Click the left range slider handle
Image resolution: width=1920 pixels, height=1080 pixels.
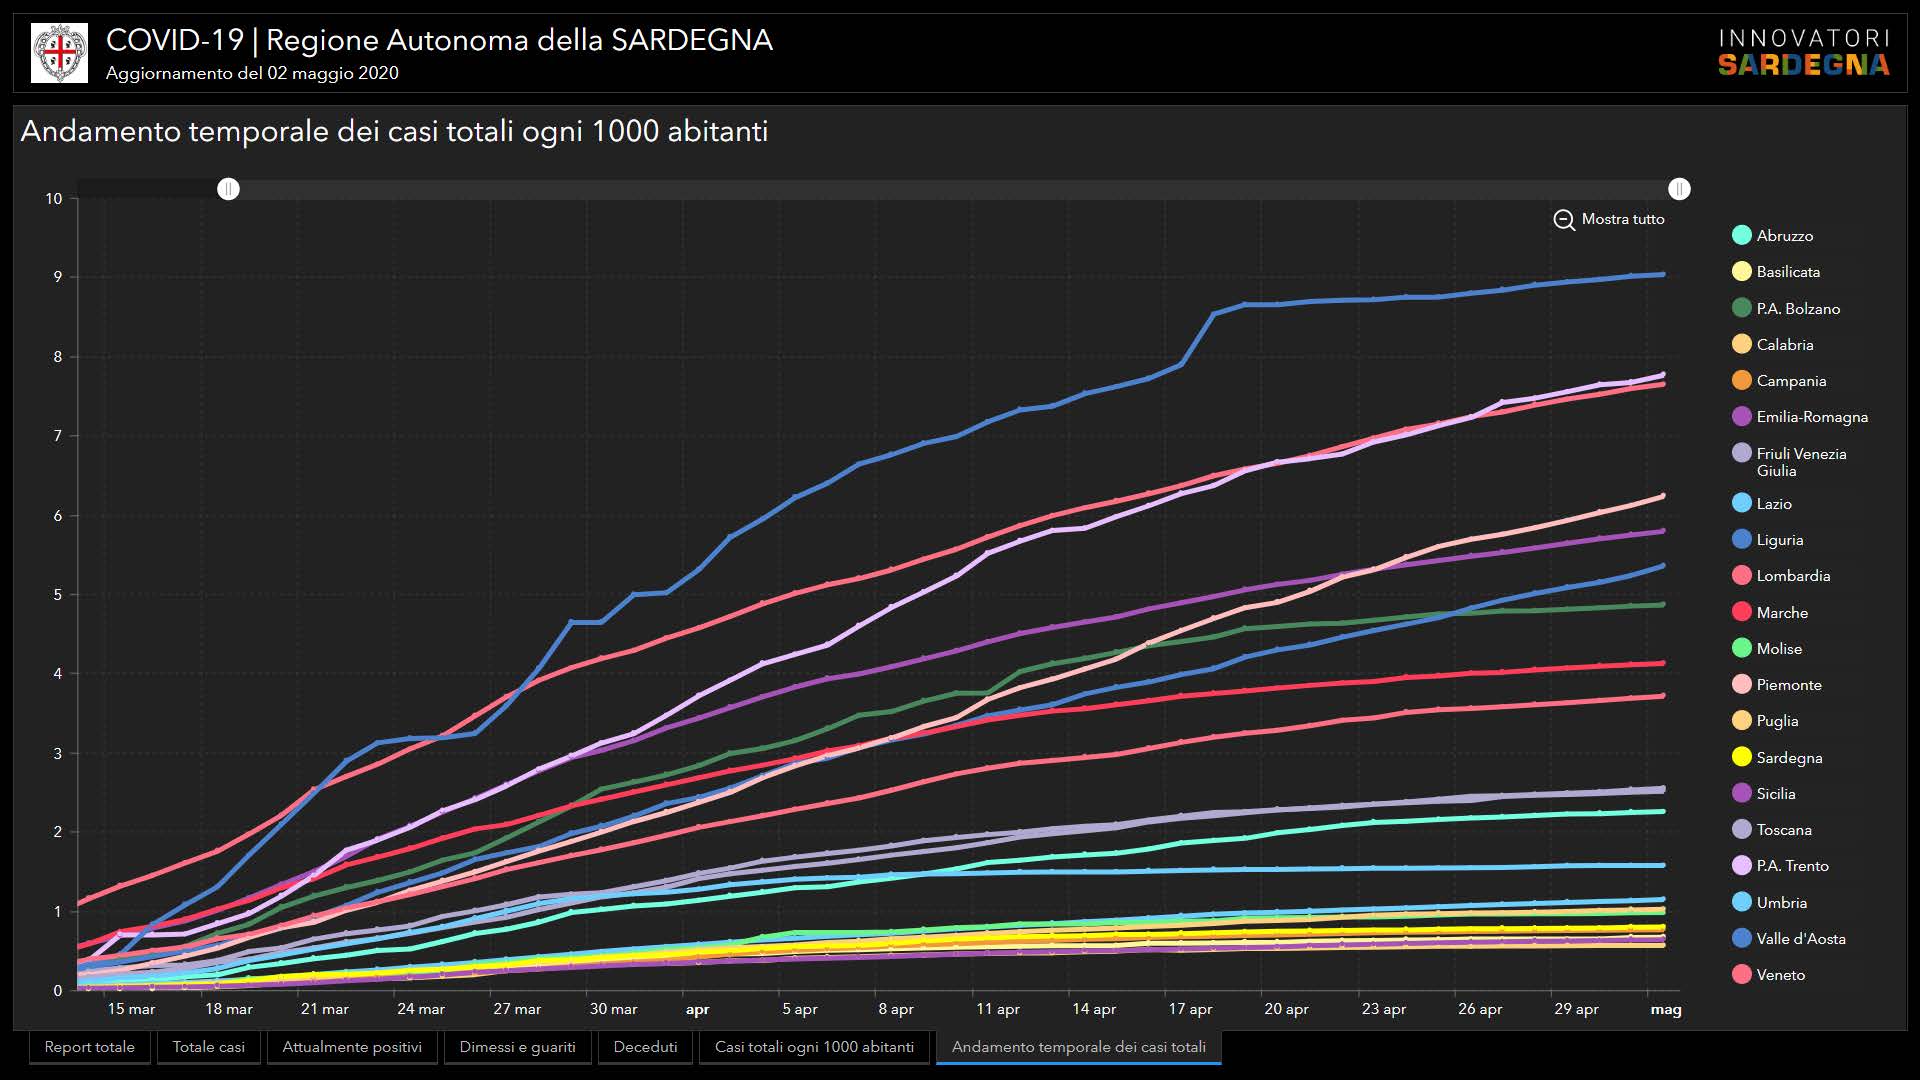[x=229, y=189]
